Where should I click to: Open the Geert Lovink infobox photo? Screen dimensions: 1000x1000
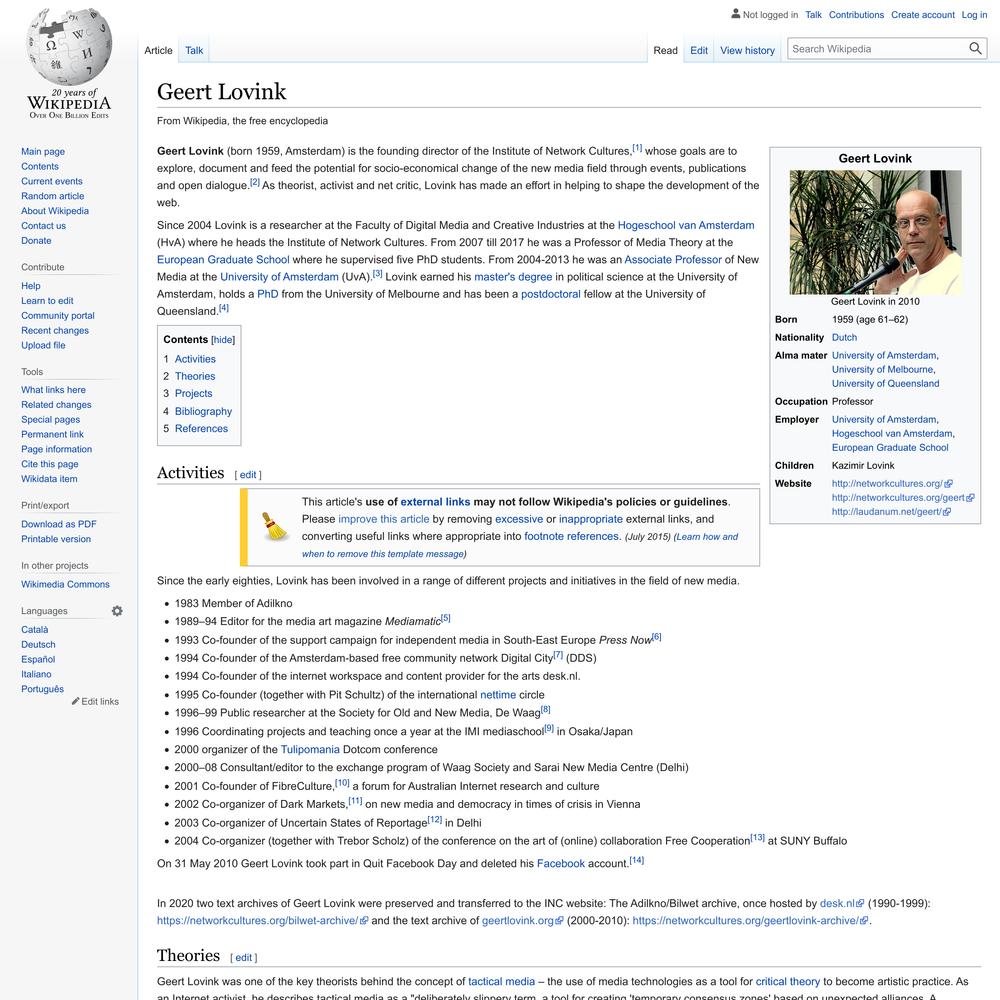click(875, 232)
